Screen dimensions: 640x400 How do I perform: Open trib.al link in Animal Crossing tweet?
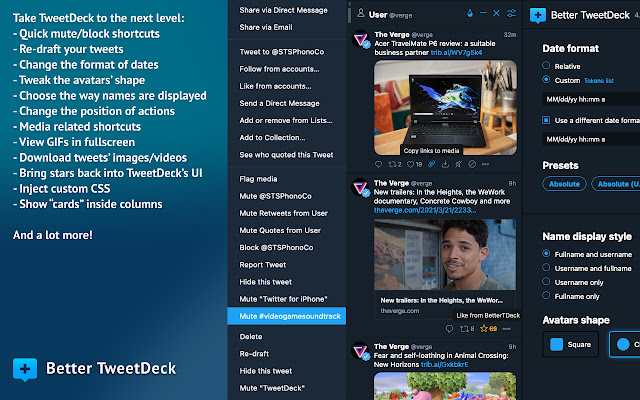(444, 364)
